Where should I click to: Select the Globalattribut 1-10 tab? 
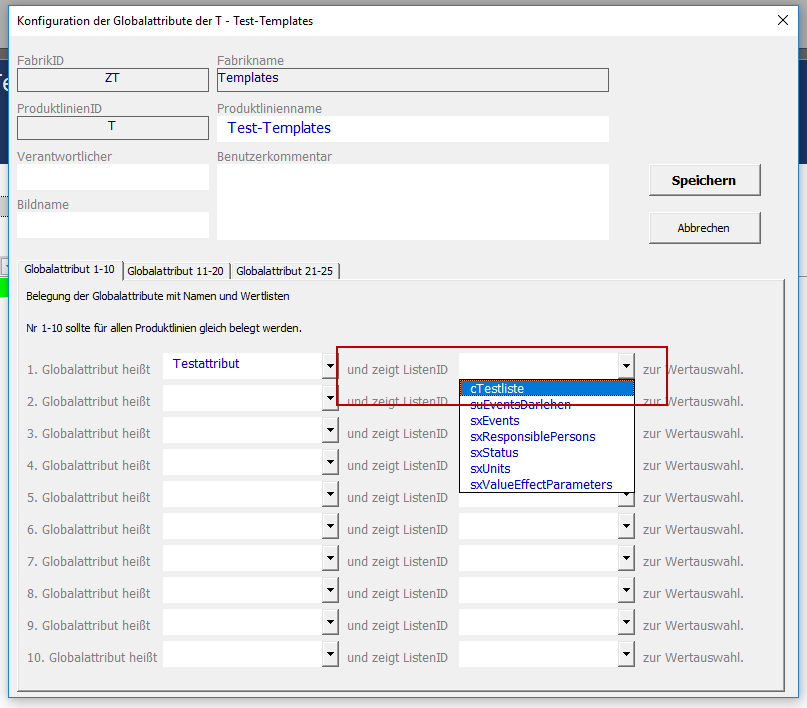[69, 270]
